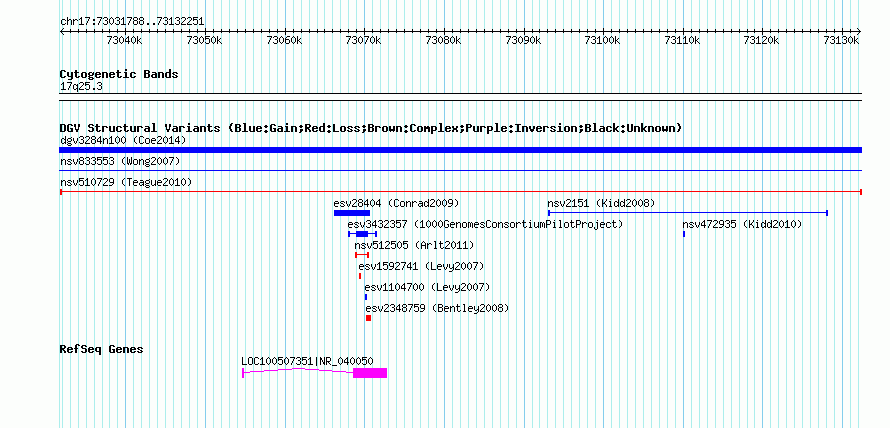Click the 73120k ruler tick label

pos(763,40)
